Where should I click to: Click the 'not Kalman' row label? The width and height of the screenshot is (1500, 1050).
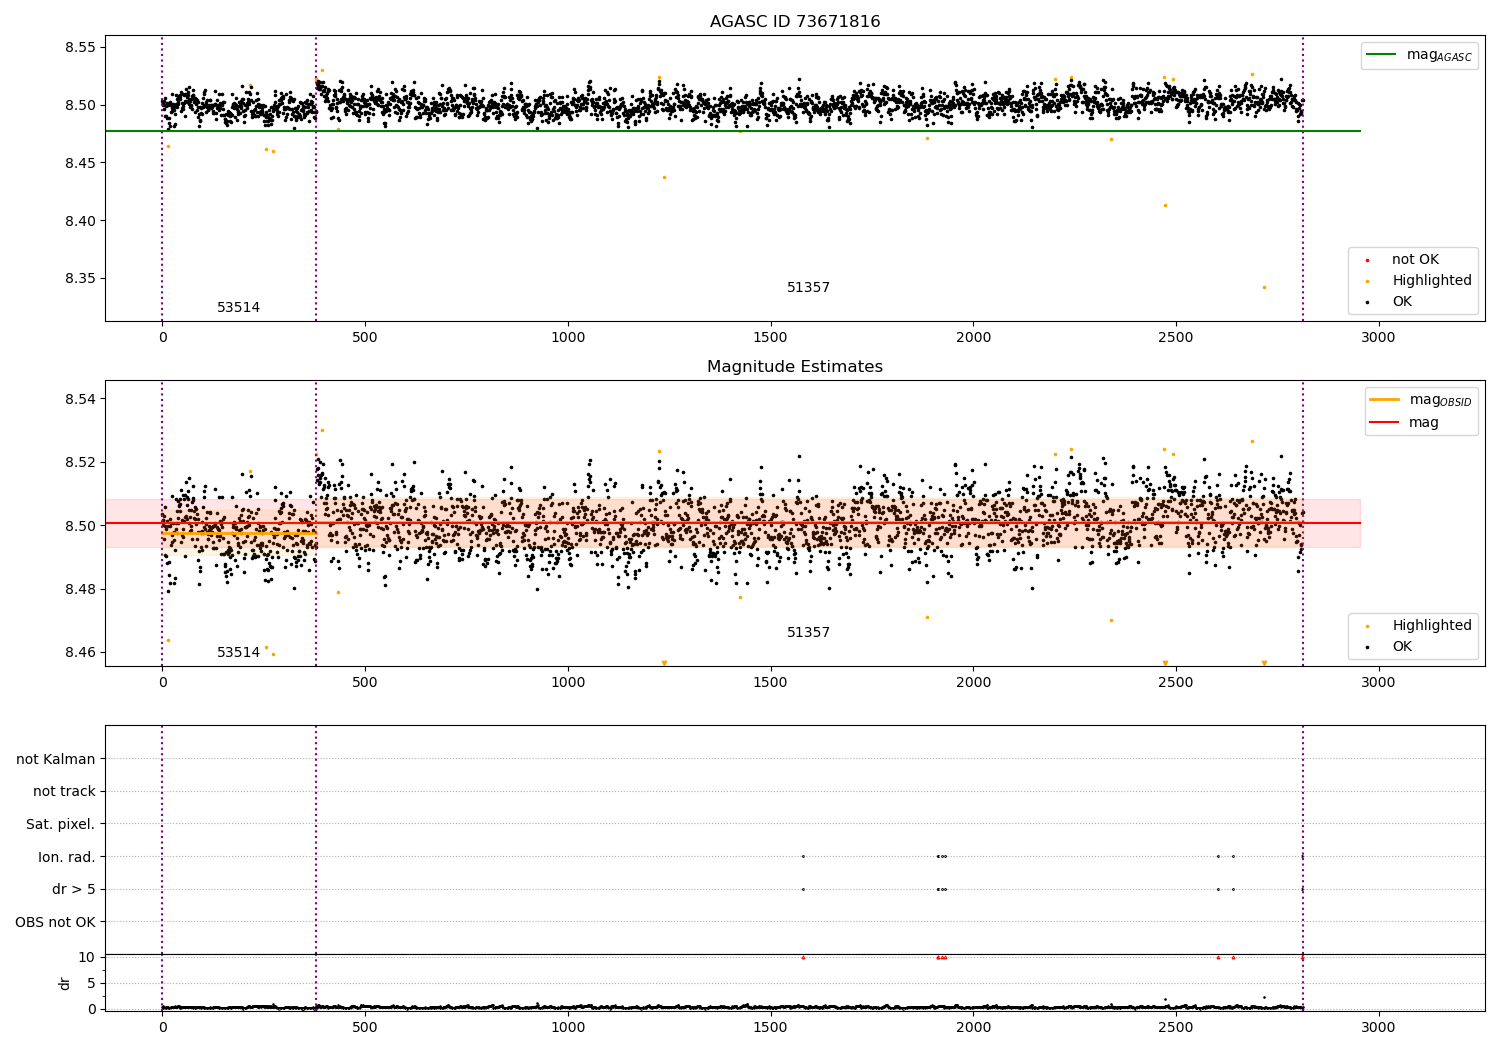(x=56, y=760)
